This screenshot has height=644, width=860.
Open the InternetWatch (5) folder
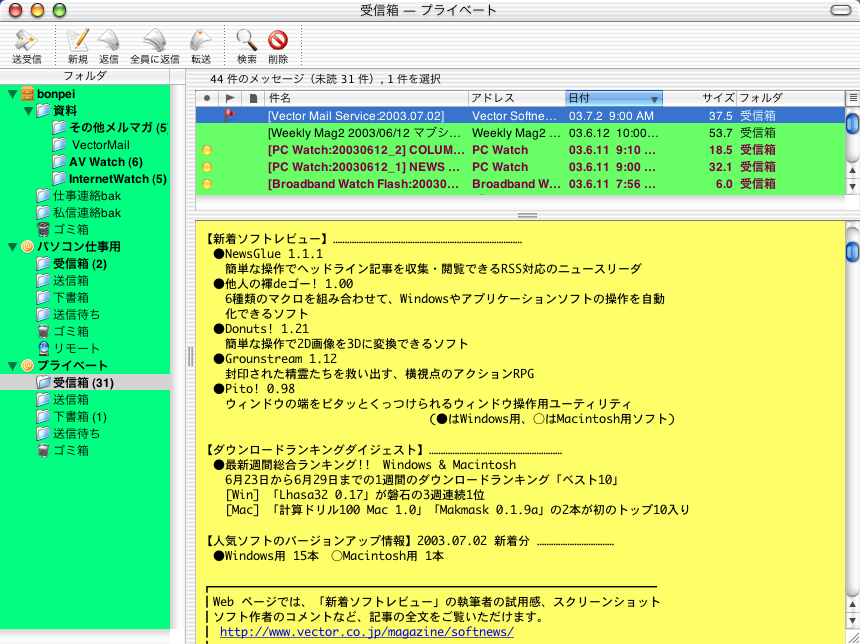(x=110, y=179)
